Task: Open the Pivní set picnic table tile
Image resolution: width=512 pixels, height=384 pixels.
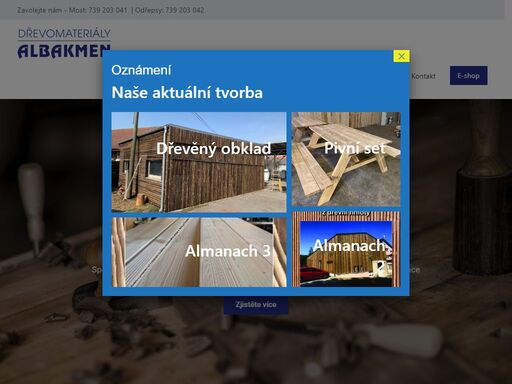Action: click(x=346, y=159)
